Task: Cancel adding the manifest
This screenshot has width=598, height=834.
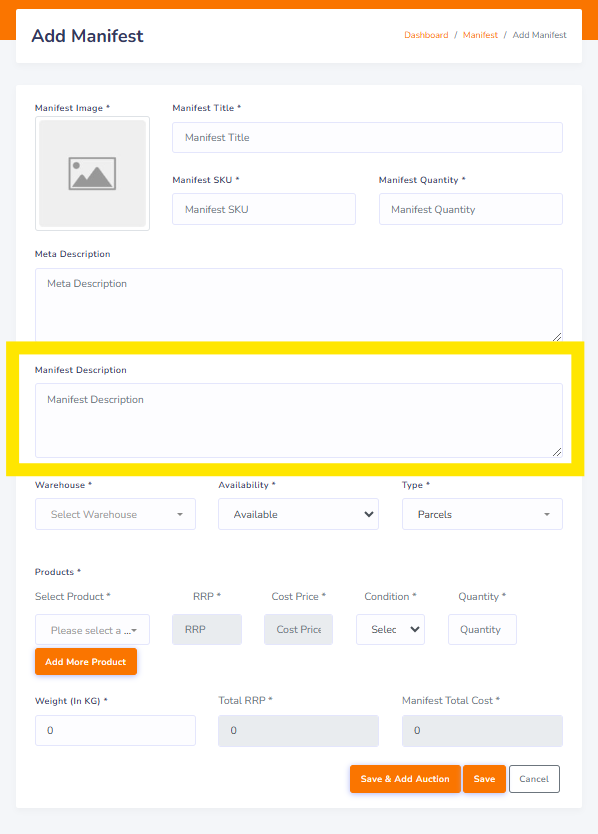Action: (534, 779)
